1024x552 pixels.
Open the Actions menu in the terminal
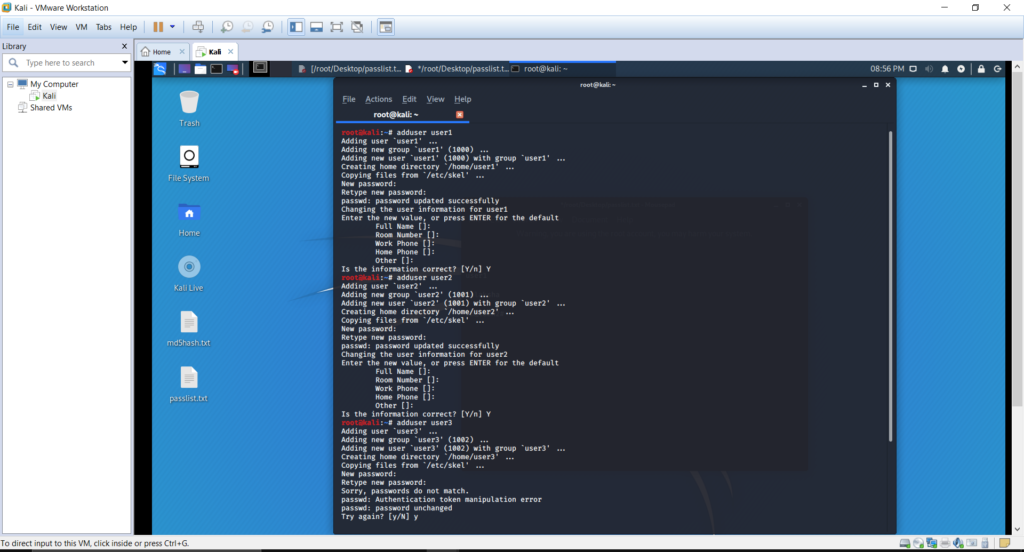point(378,99)
